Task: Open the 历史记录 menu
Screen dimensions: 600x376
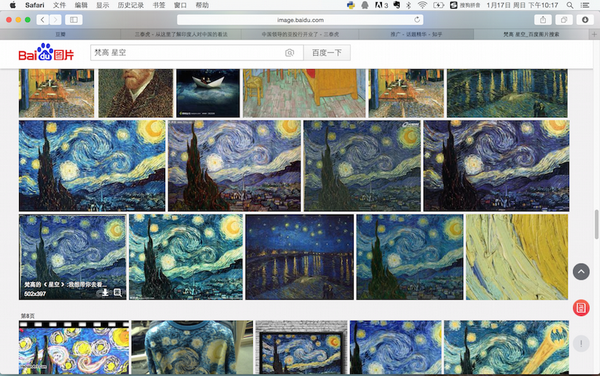Action: click(x=130, y=5)
